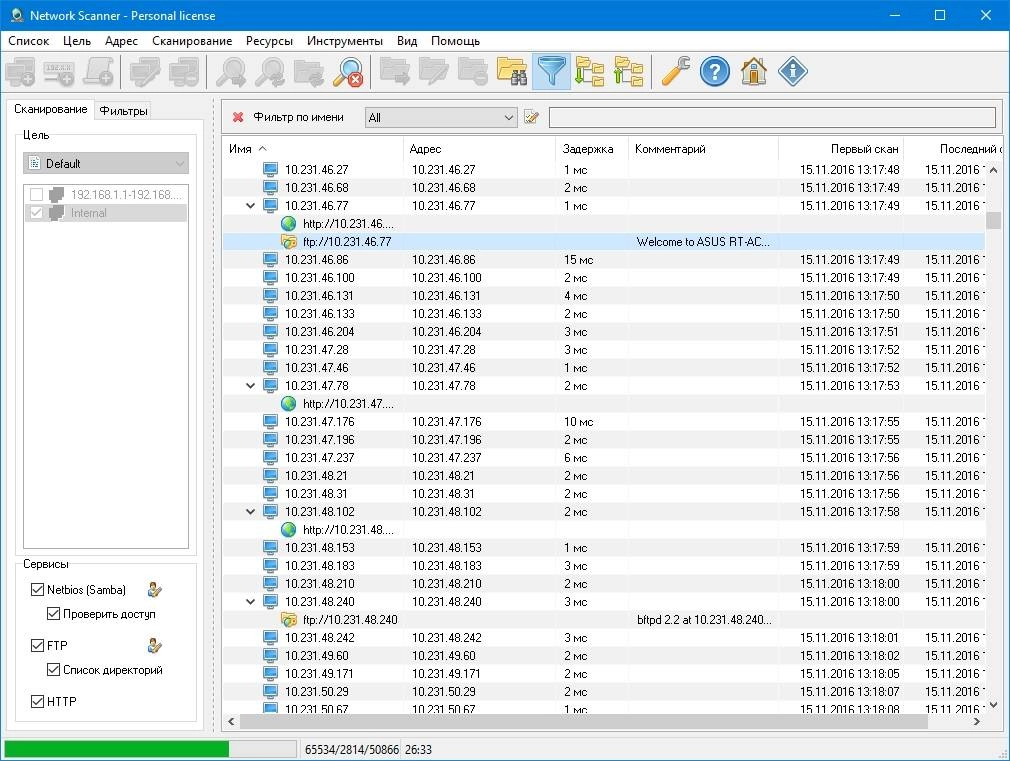
Task: Click the Задержка column header
Action: click(x=591, y=149)
